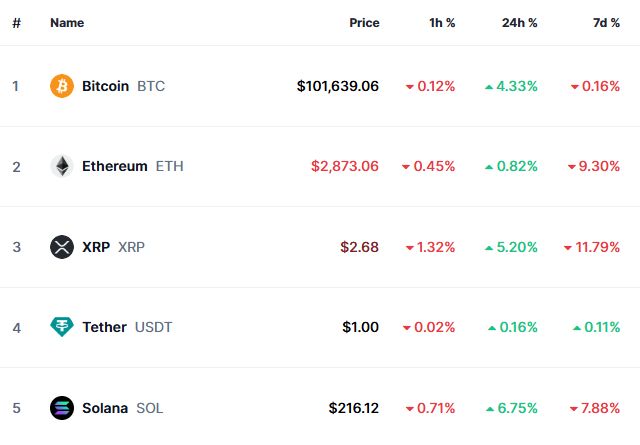Viewport: 640px width, 445px height.
Task: Sort table by Price column header
Action: click(x=364, y=23)
